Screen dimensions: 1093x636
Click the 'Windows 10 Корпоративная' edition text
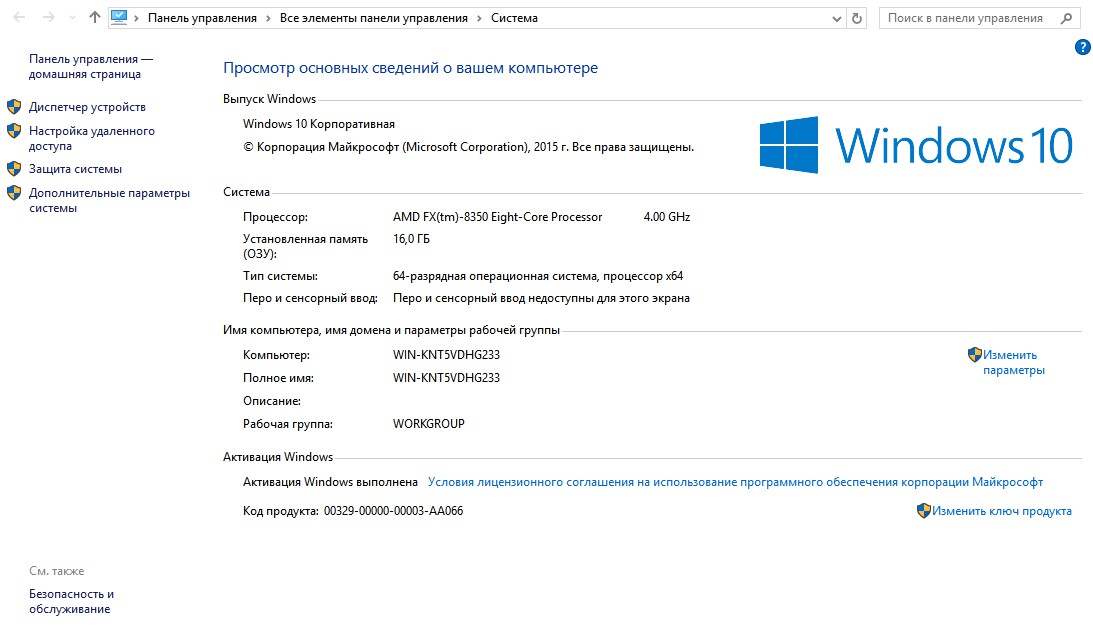click(x=319, y=124)
